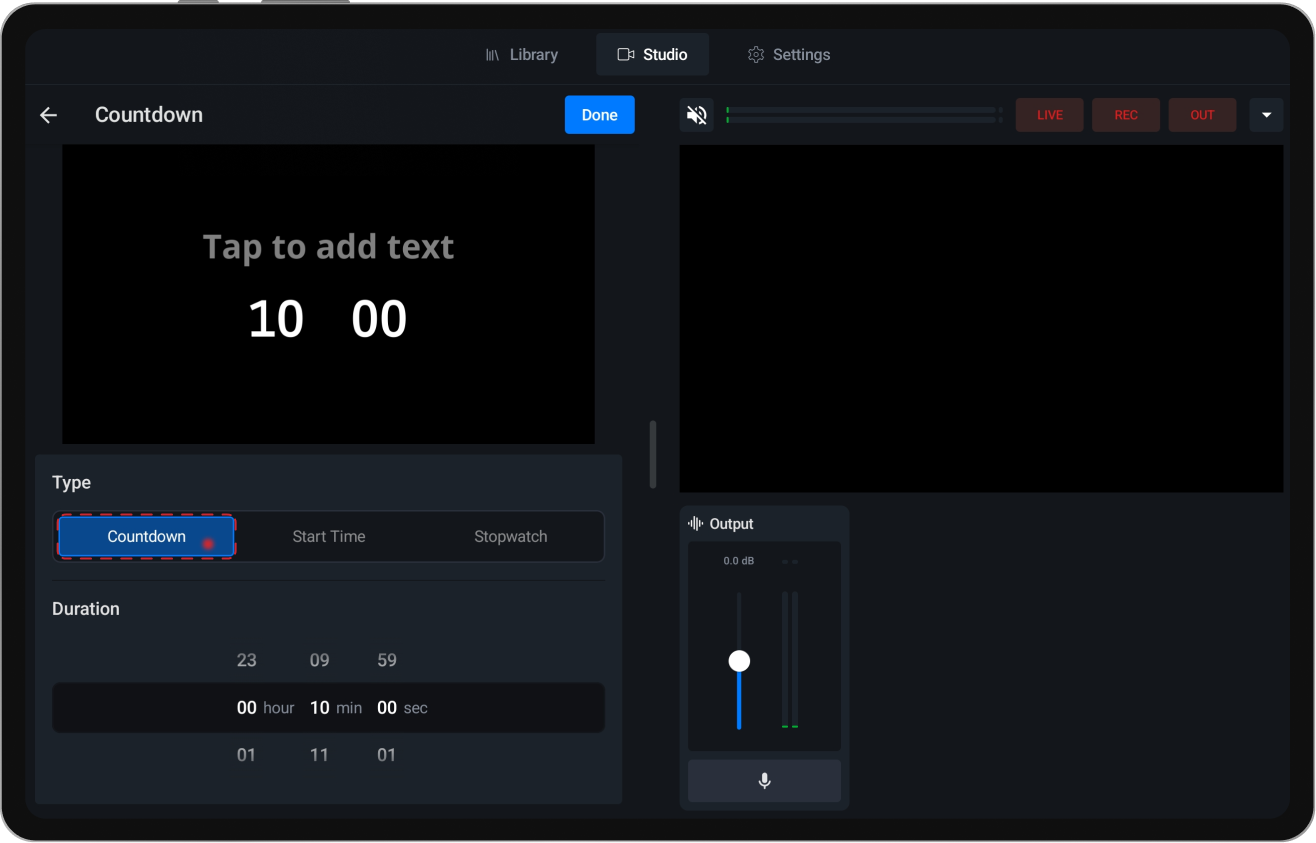Click the waveform icon next to Output label
The image size is (1316, 843).
coord(694,523)
